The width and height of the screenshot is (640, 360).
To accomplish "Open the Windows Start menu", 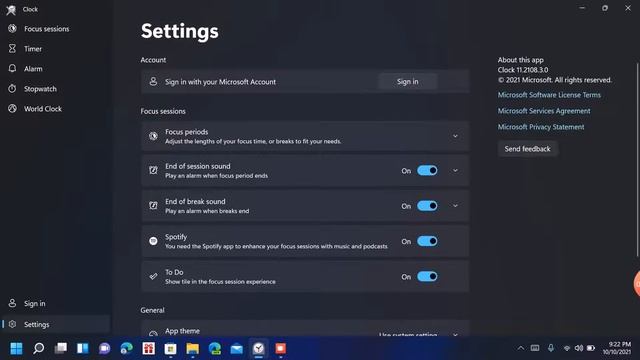I will pos(16,349).
